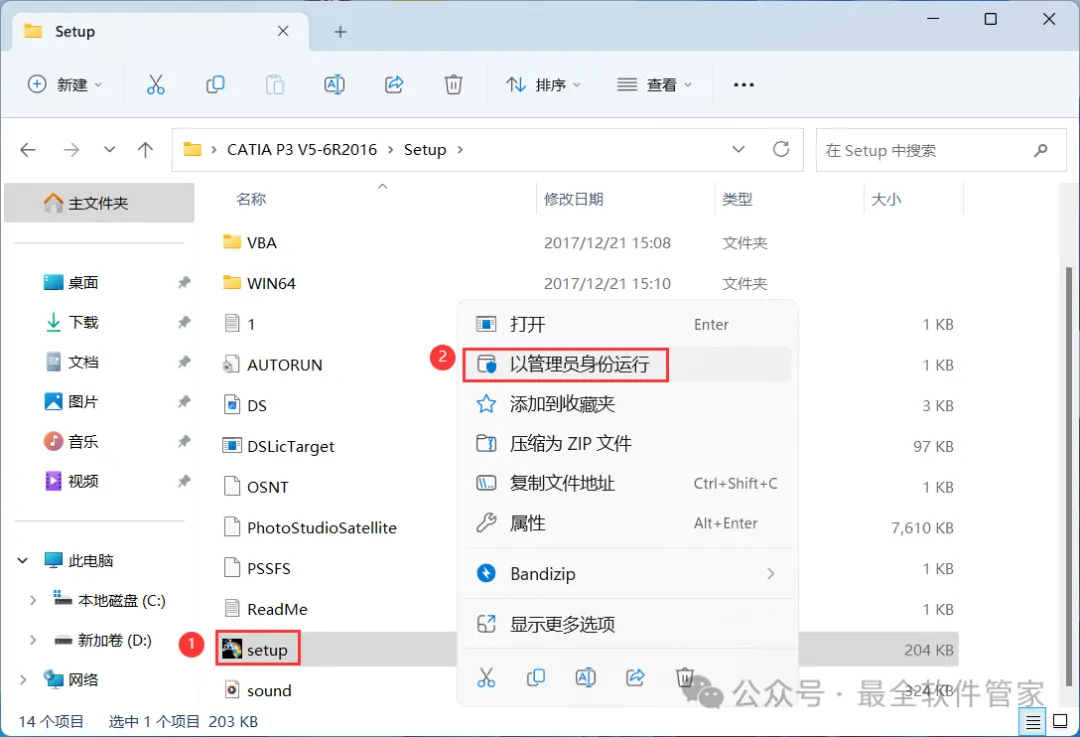Image resolution: width=1080 pixels, height=737 pixels.
Task: Refresh the Setup folder view
Action: (x=781, y=149)
